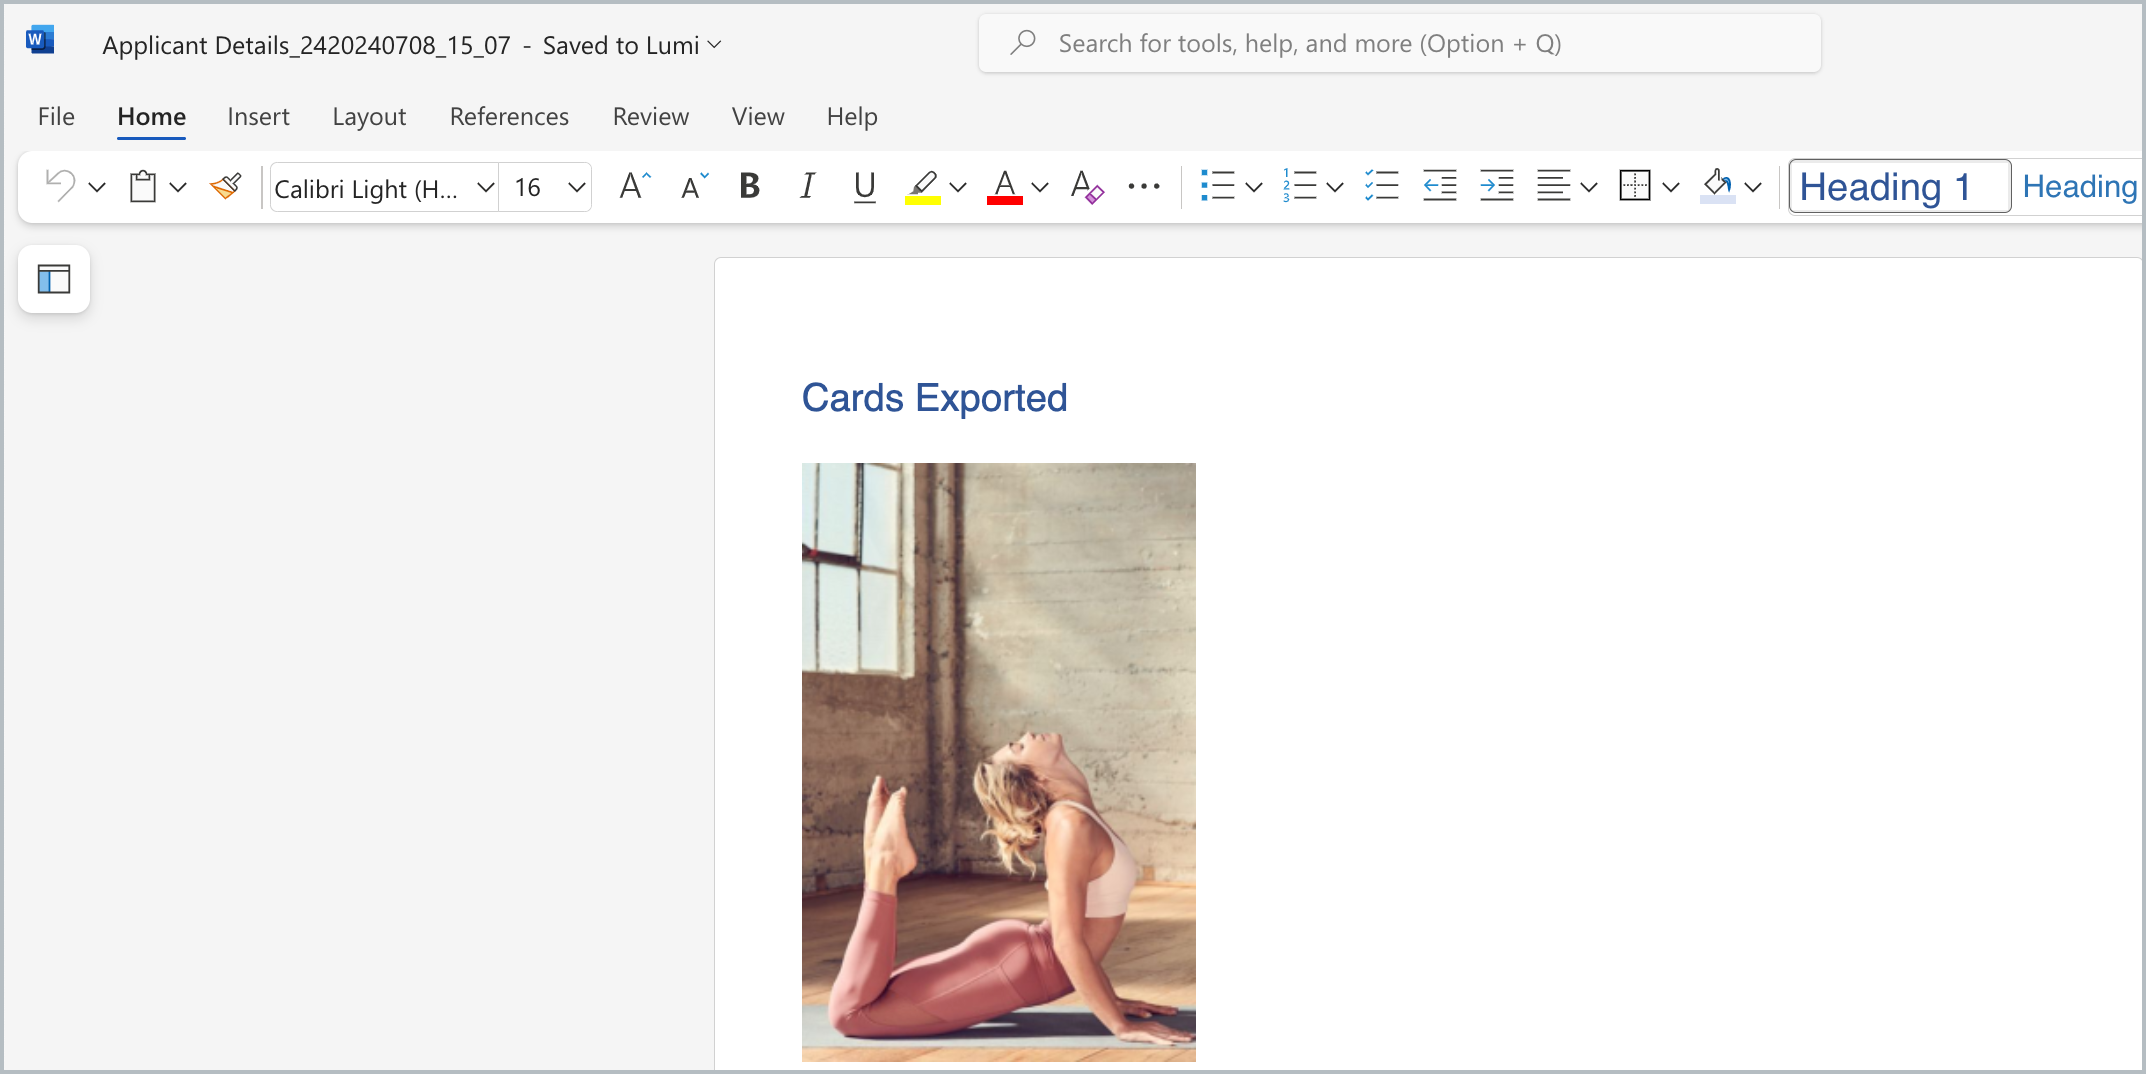Click the Undo arrow icon
The height and width of the screenshot is (1074, 2146).
pyautogui.click(x=60, y=187)
